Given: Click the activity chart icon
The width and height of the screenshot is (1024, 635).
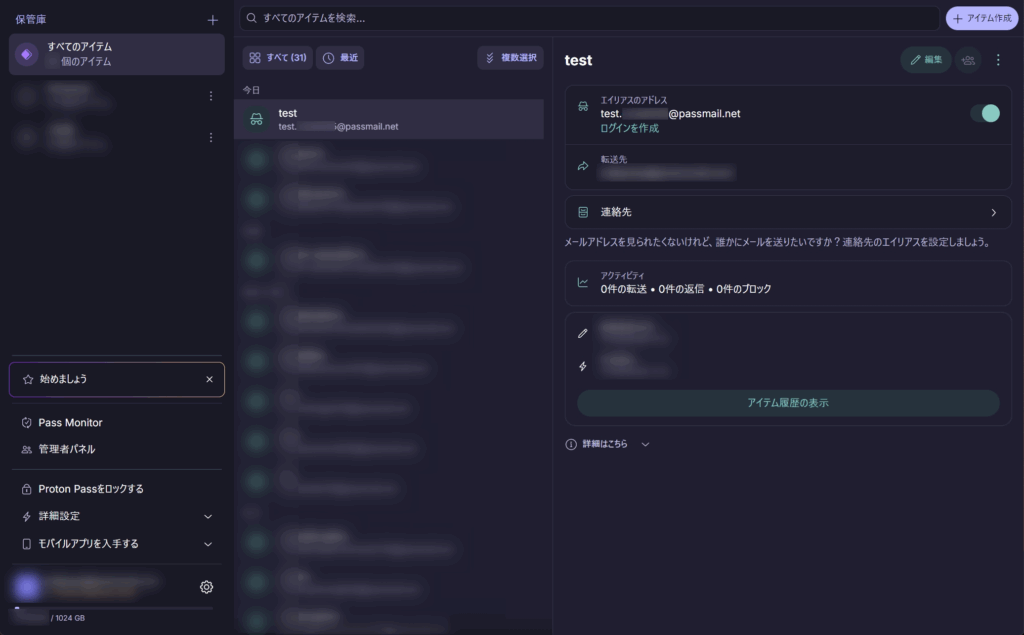Looking at the screenshot, I should point(583,282).
